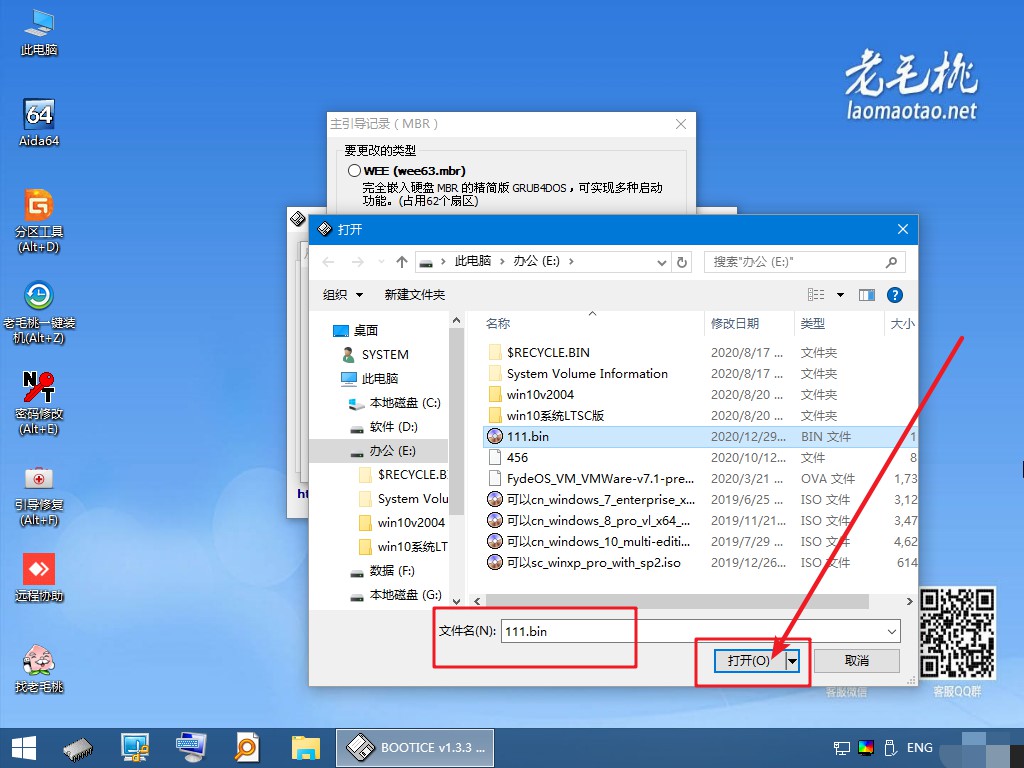Open the Windows Start menu
The height and width of the screenshot is (768, 1024).
point(24,748)
